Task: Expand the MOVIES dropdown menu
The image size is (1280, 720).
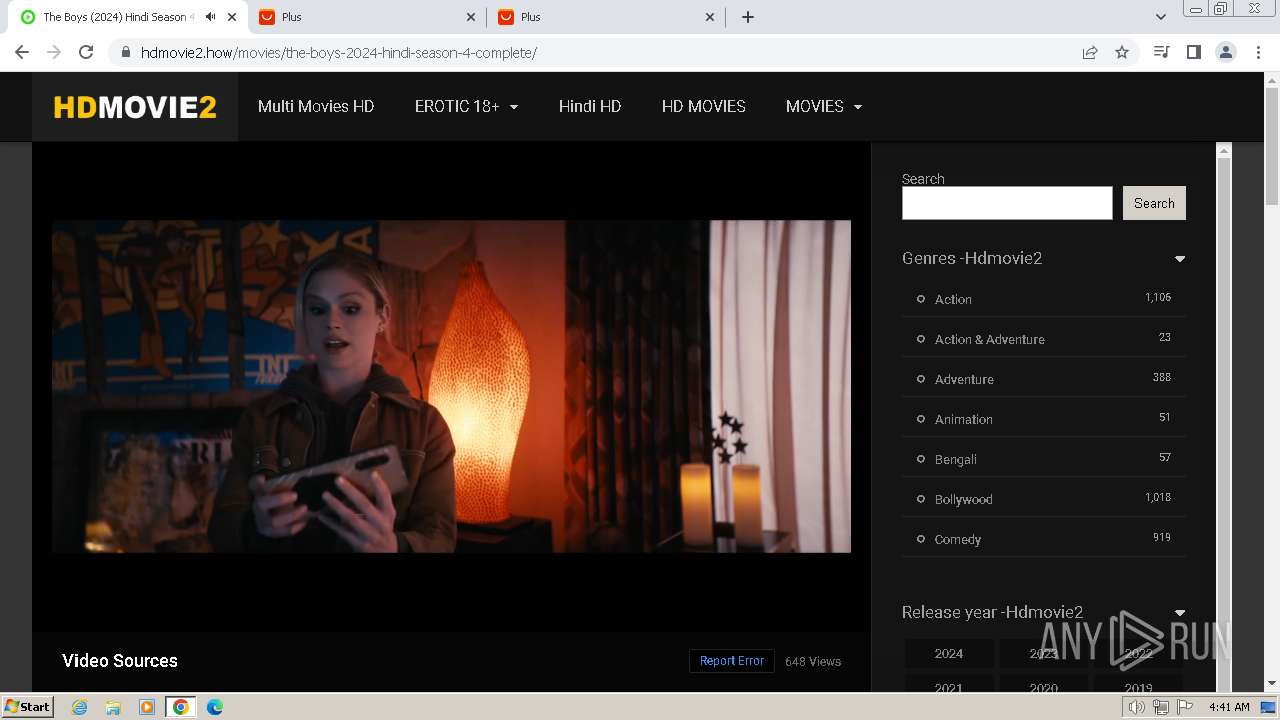Action: (x=824, y=106)
